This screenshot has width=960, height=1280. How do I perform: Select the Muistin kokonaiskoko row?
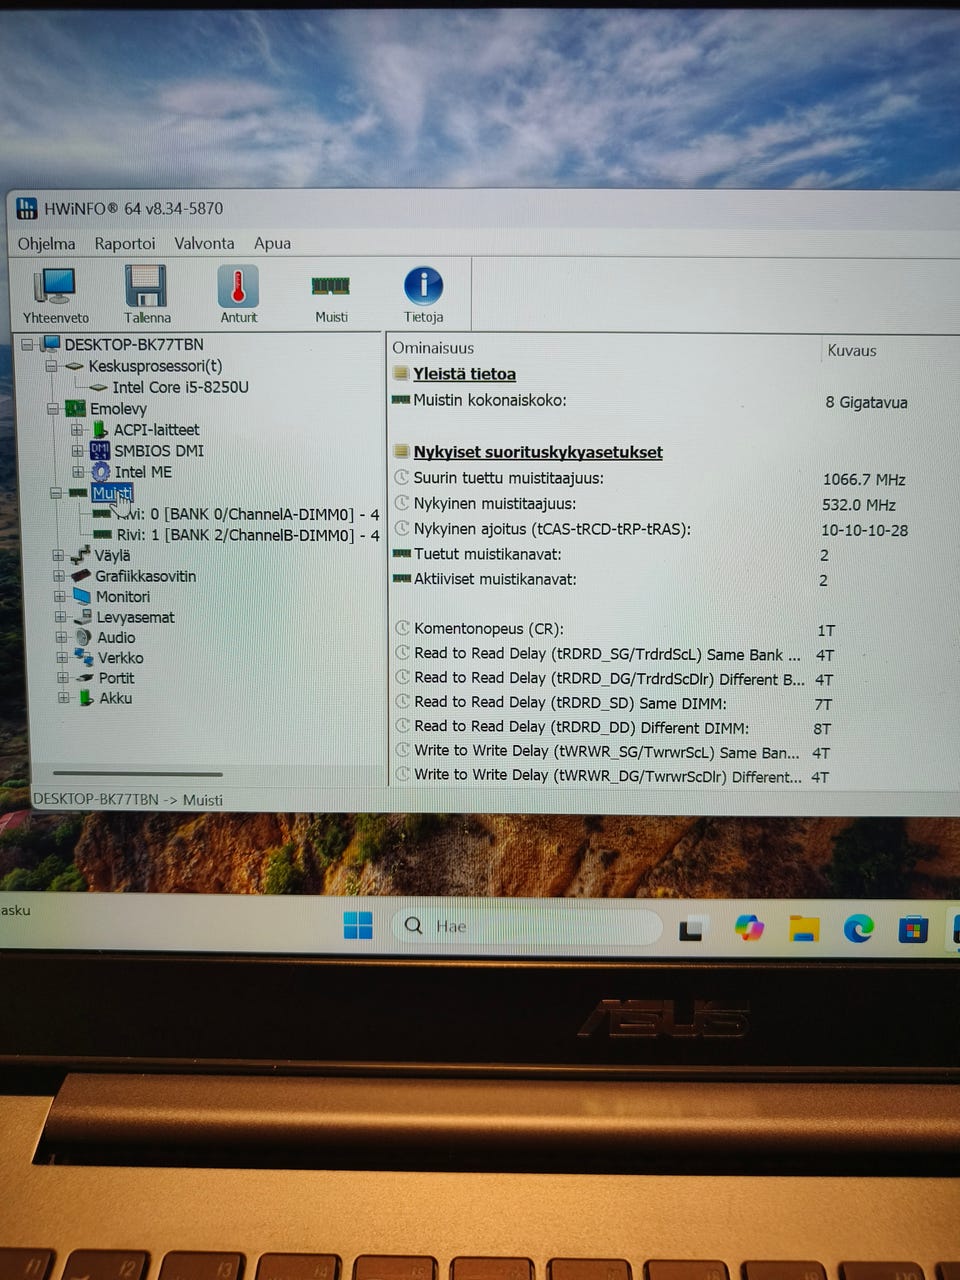[650, 401]
